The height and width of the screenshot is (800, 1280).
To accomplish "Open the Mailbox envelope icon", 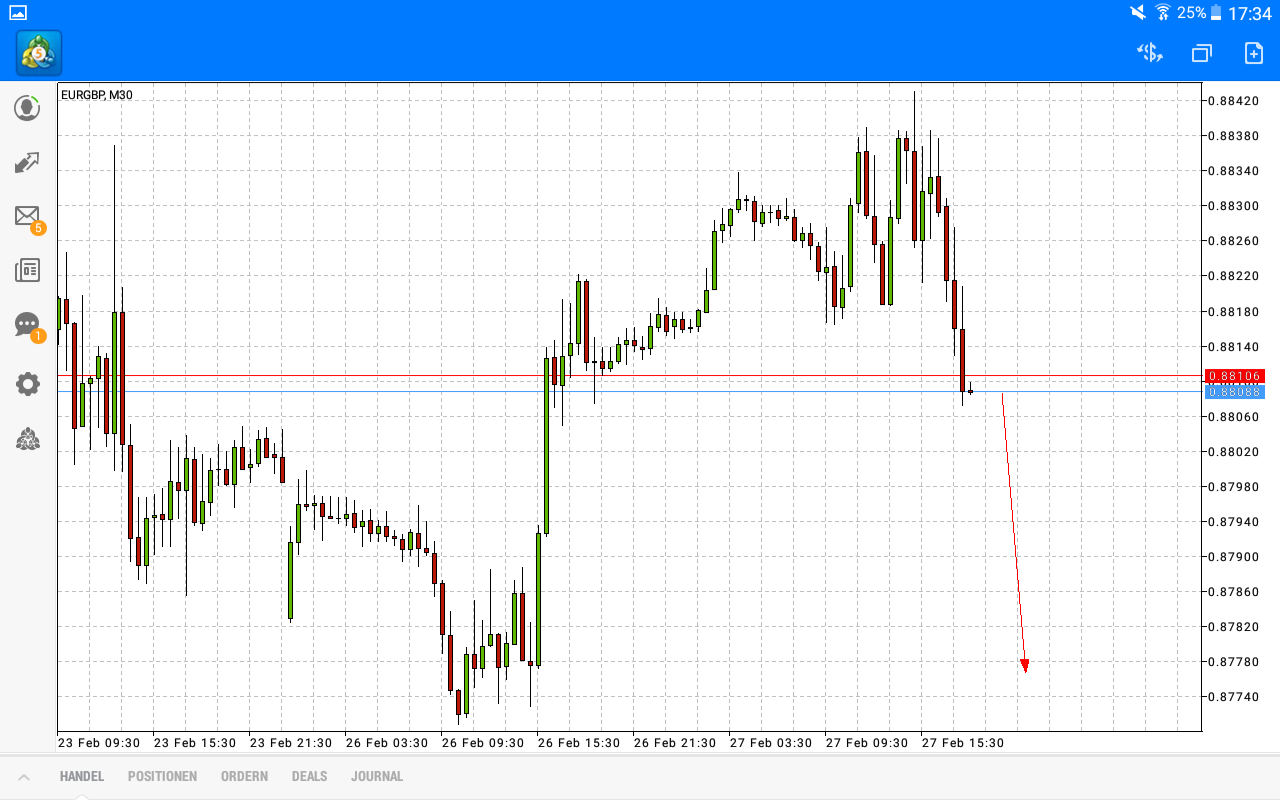I will pos(28,217).
